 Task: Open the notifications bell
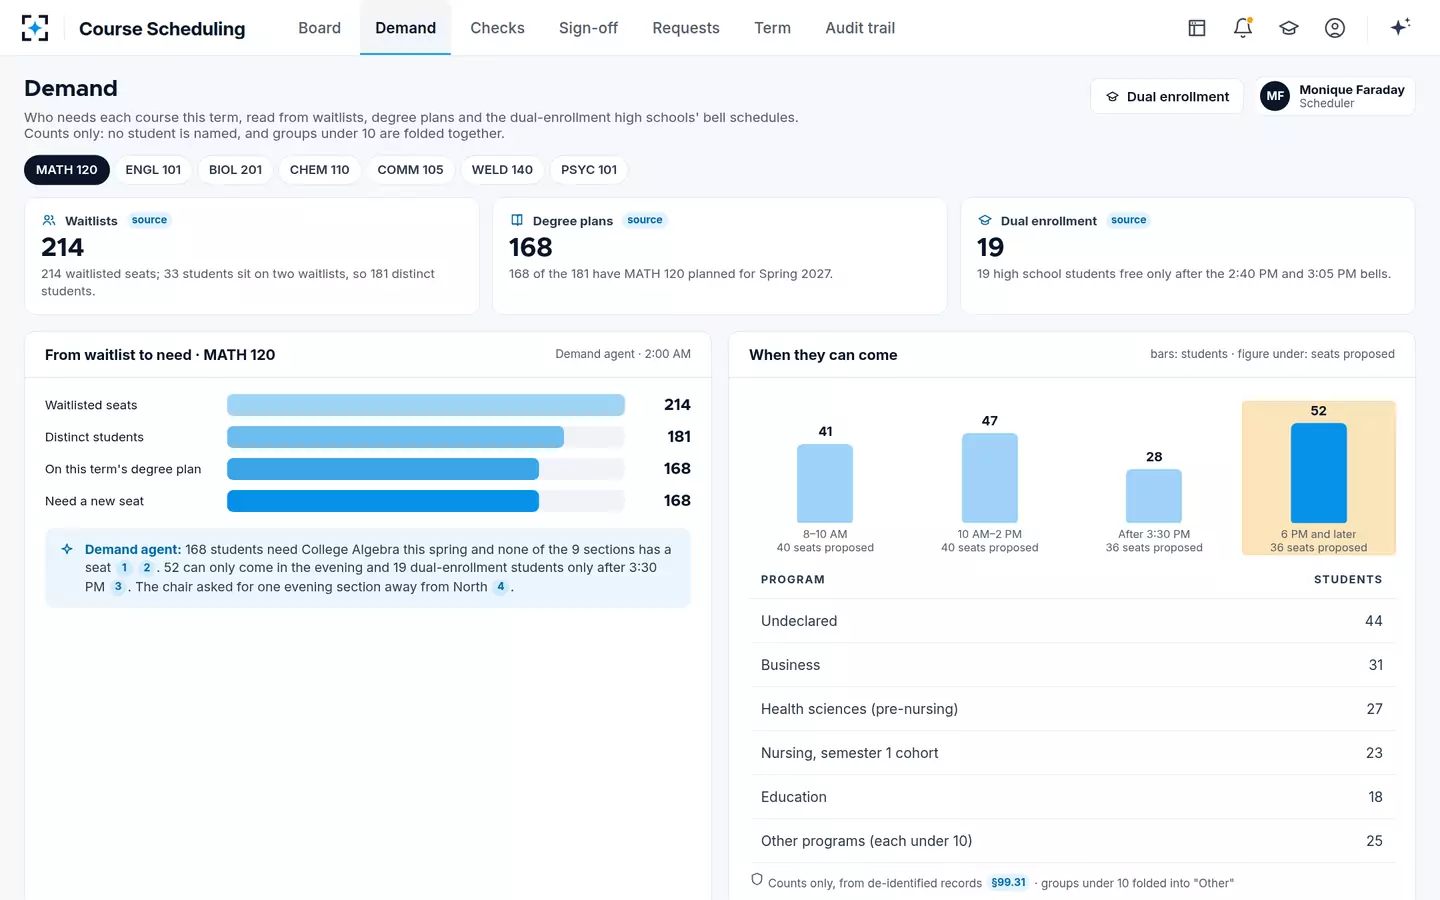coord(1243,28)
